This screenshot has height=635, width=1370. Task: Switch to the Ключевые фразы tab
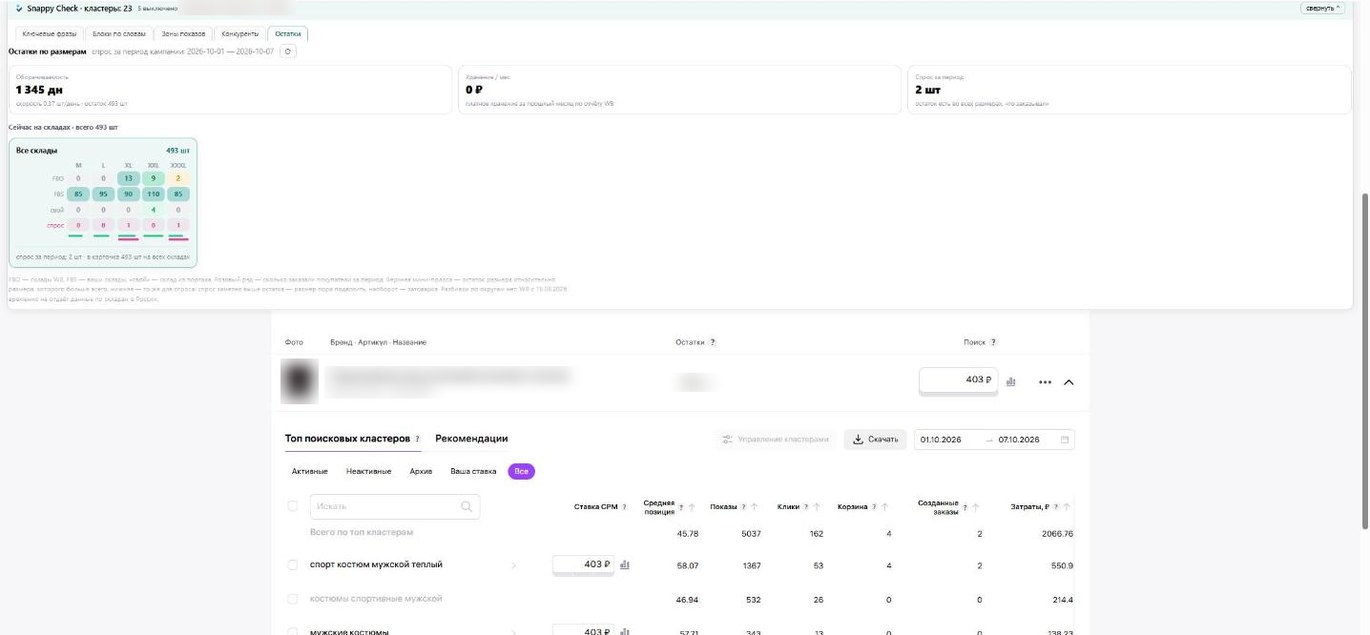click(x=49, y=34)
